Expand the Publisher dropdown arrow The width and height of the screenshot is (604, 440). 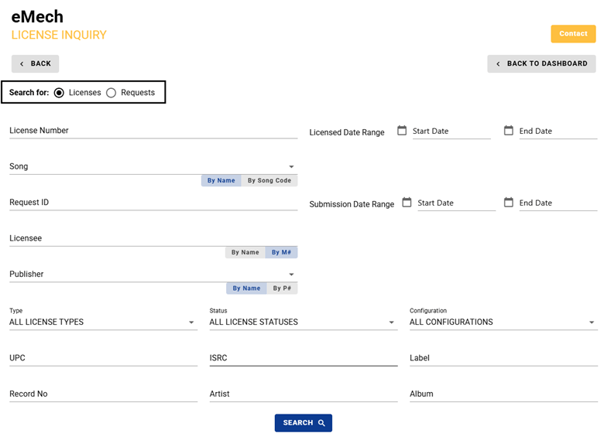pyautogui.click(x=291, y=275)
